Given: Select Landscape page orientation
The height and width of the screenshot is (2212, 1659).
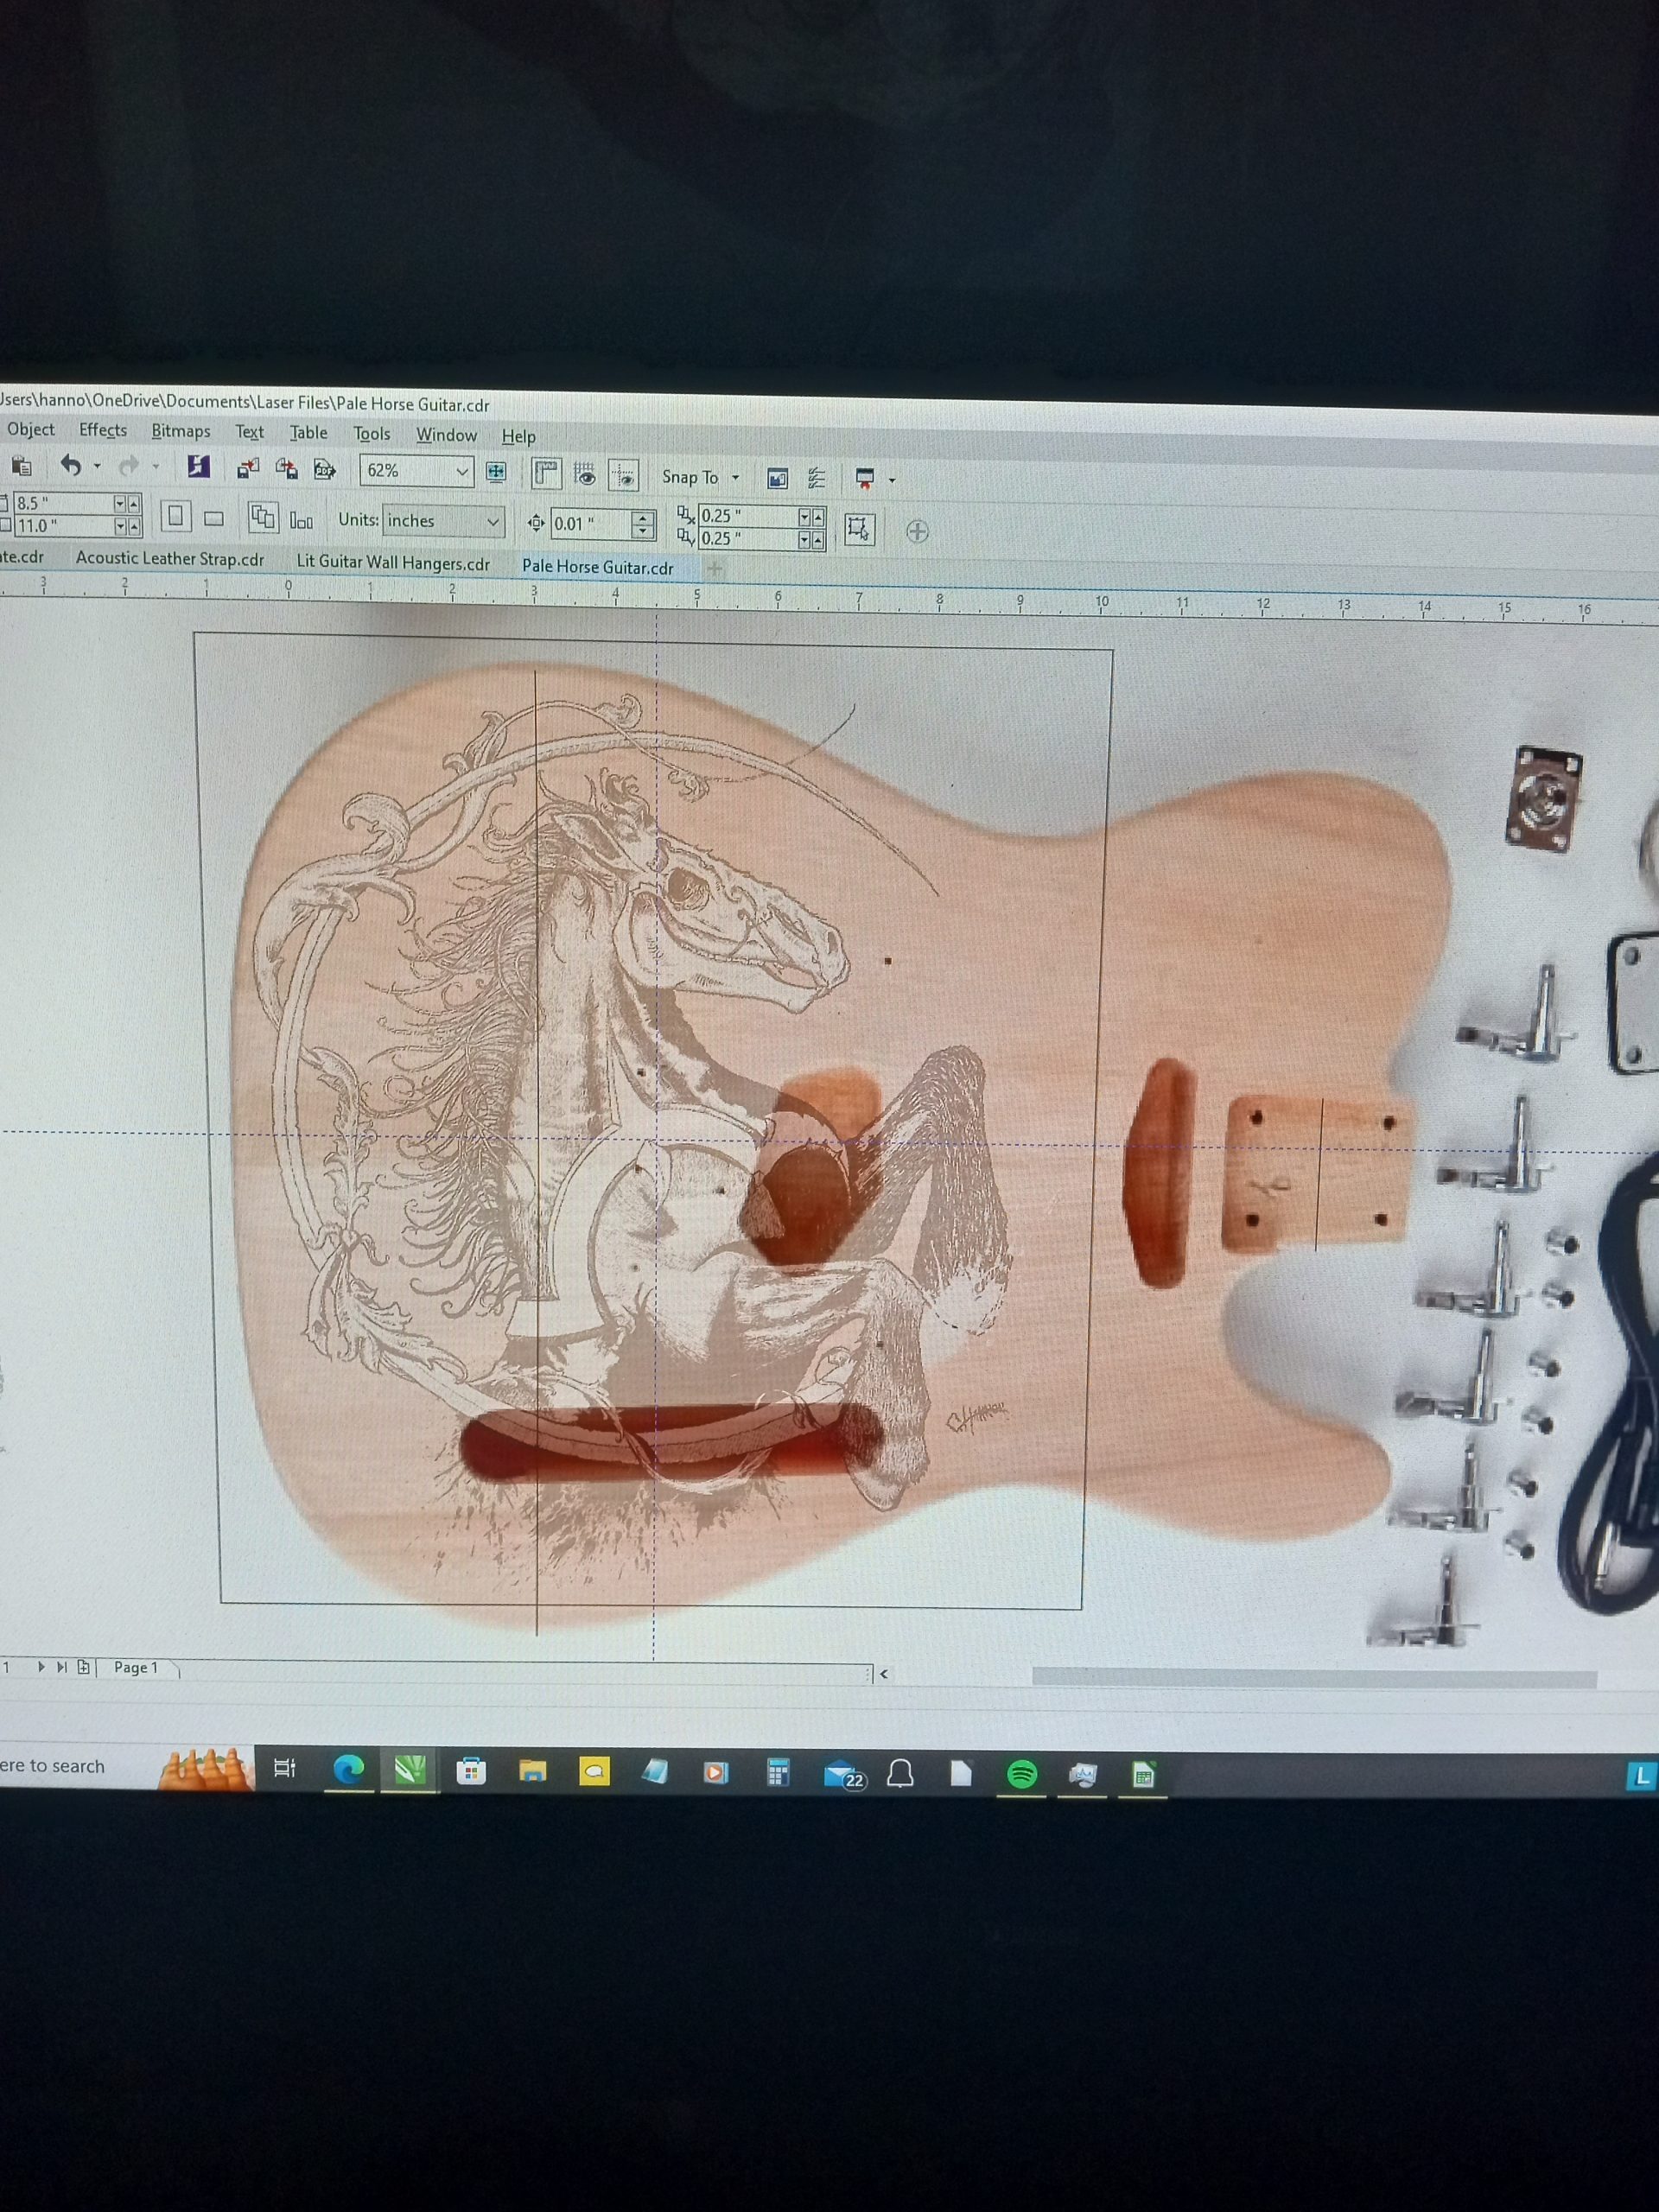Looking at the screenshot, I should coord(214,518).
